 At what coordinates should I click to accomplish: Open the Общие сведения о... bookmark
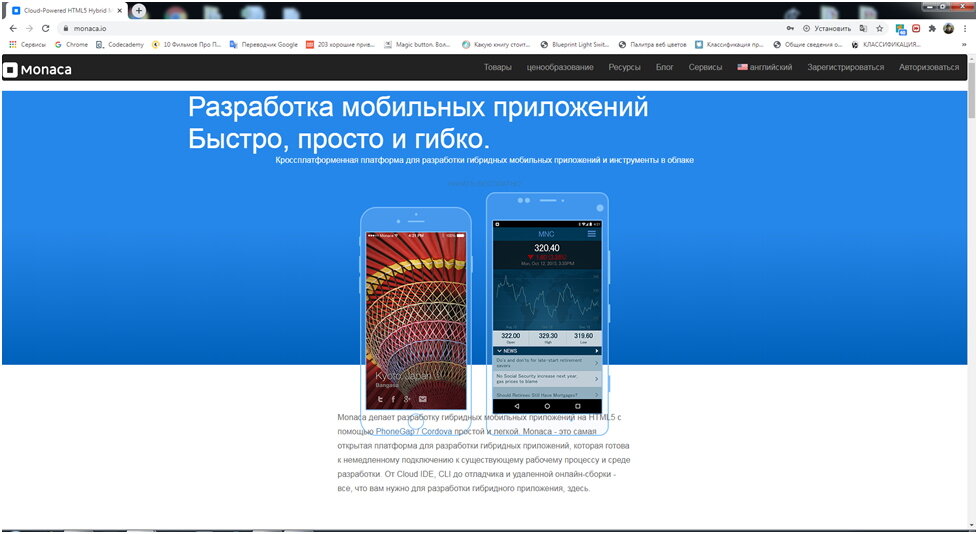click(808, 45)
